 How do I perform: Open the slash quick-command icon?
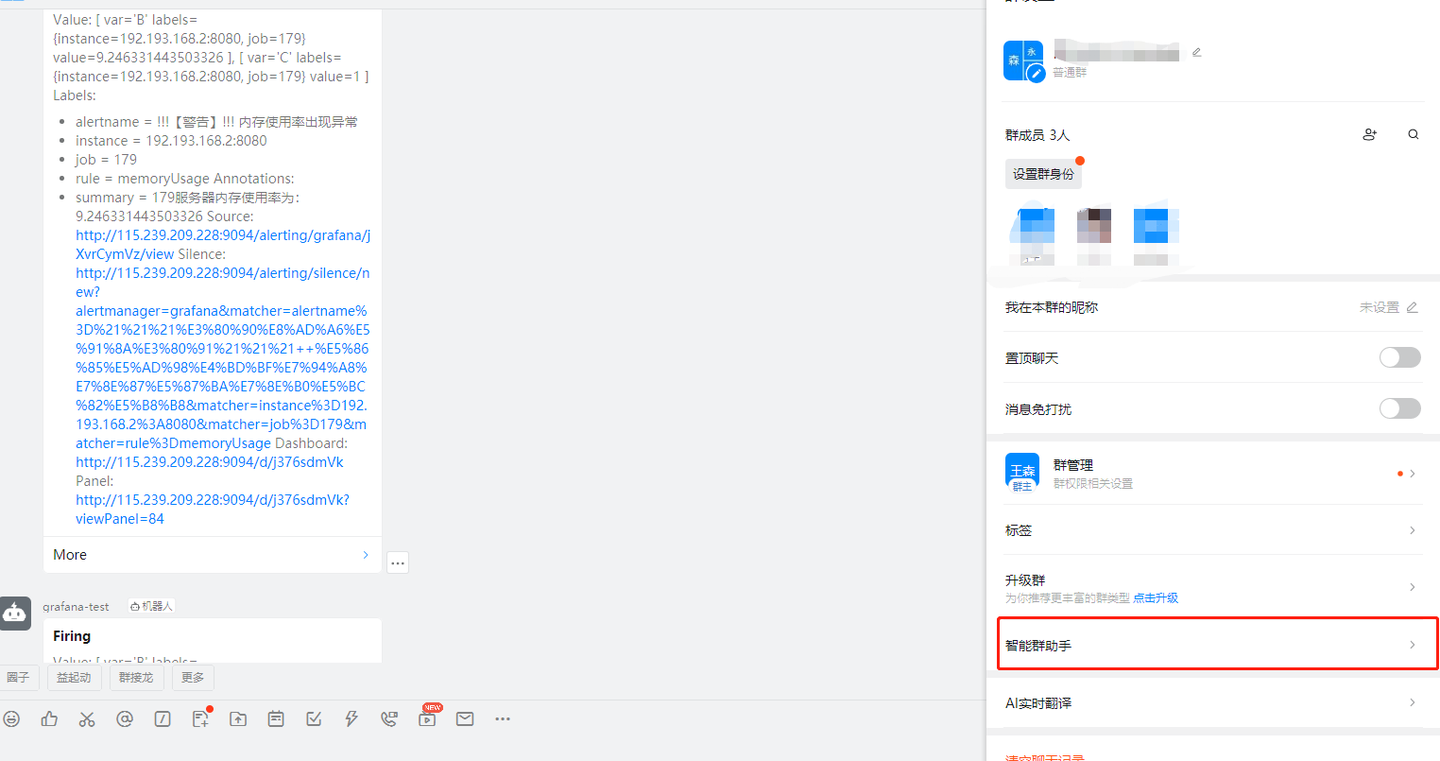(162, 719)
